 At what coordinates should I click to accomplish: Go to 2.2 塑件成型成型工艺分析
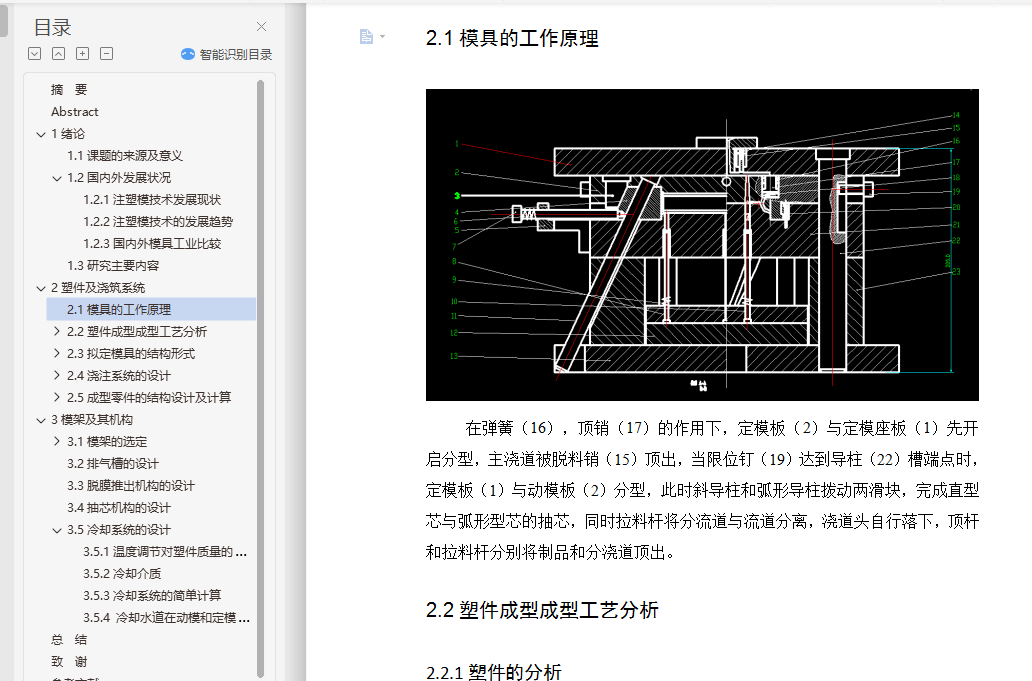(x=137, y=332)
